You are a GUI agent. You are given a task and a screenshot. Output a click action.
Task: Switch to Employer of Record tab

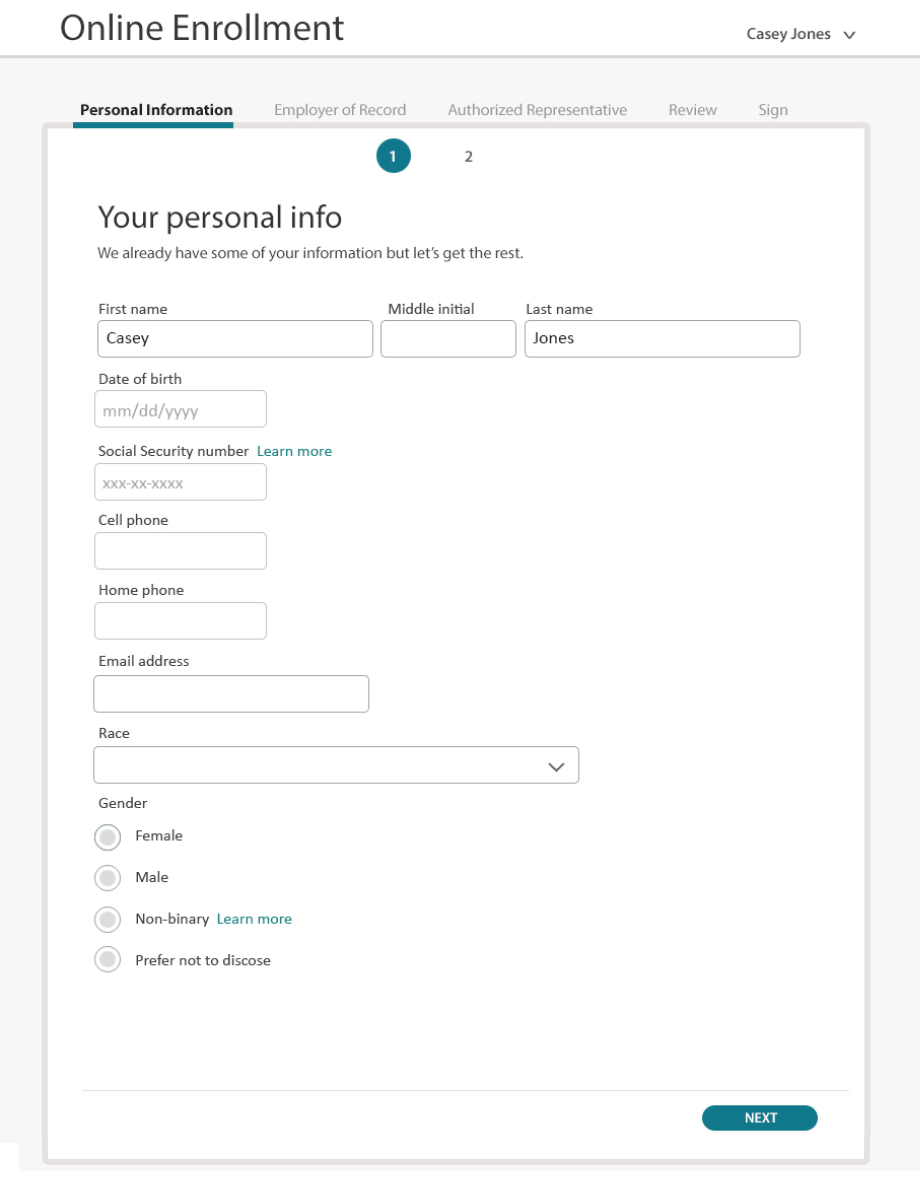point(340,110)
